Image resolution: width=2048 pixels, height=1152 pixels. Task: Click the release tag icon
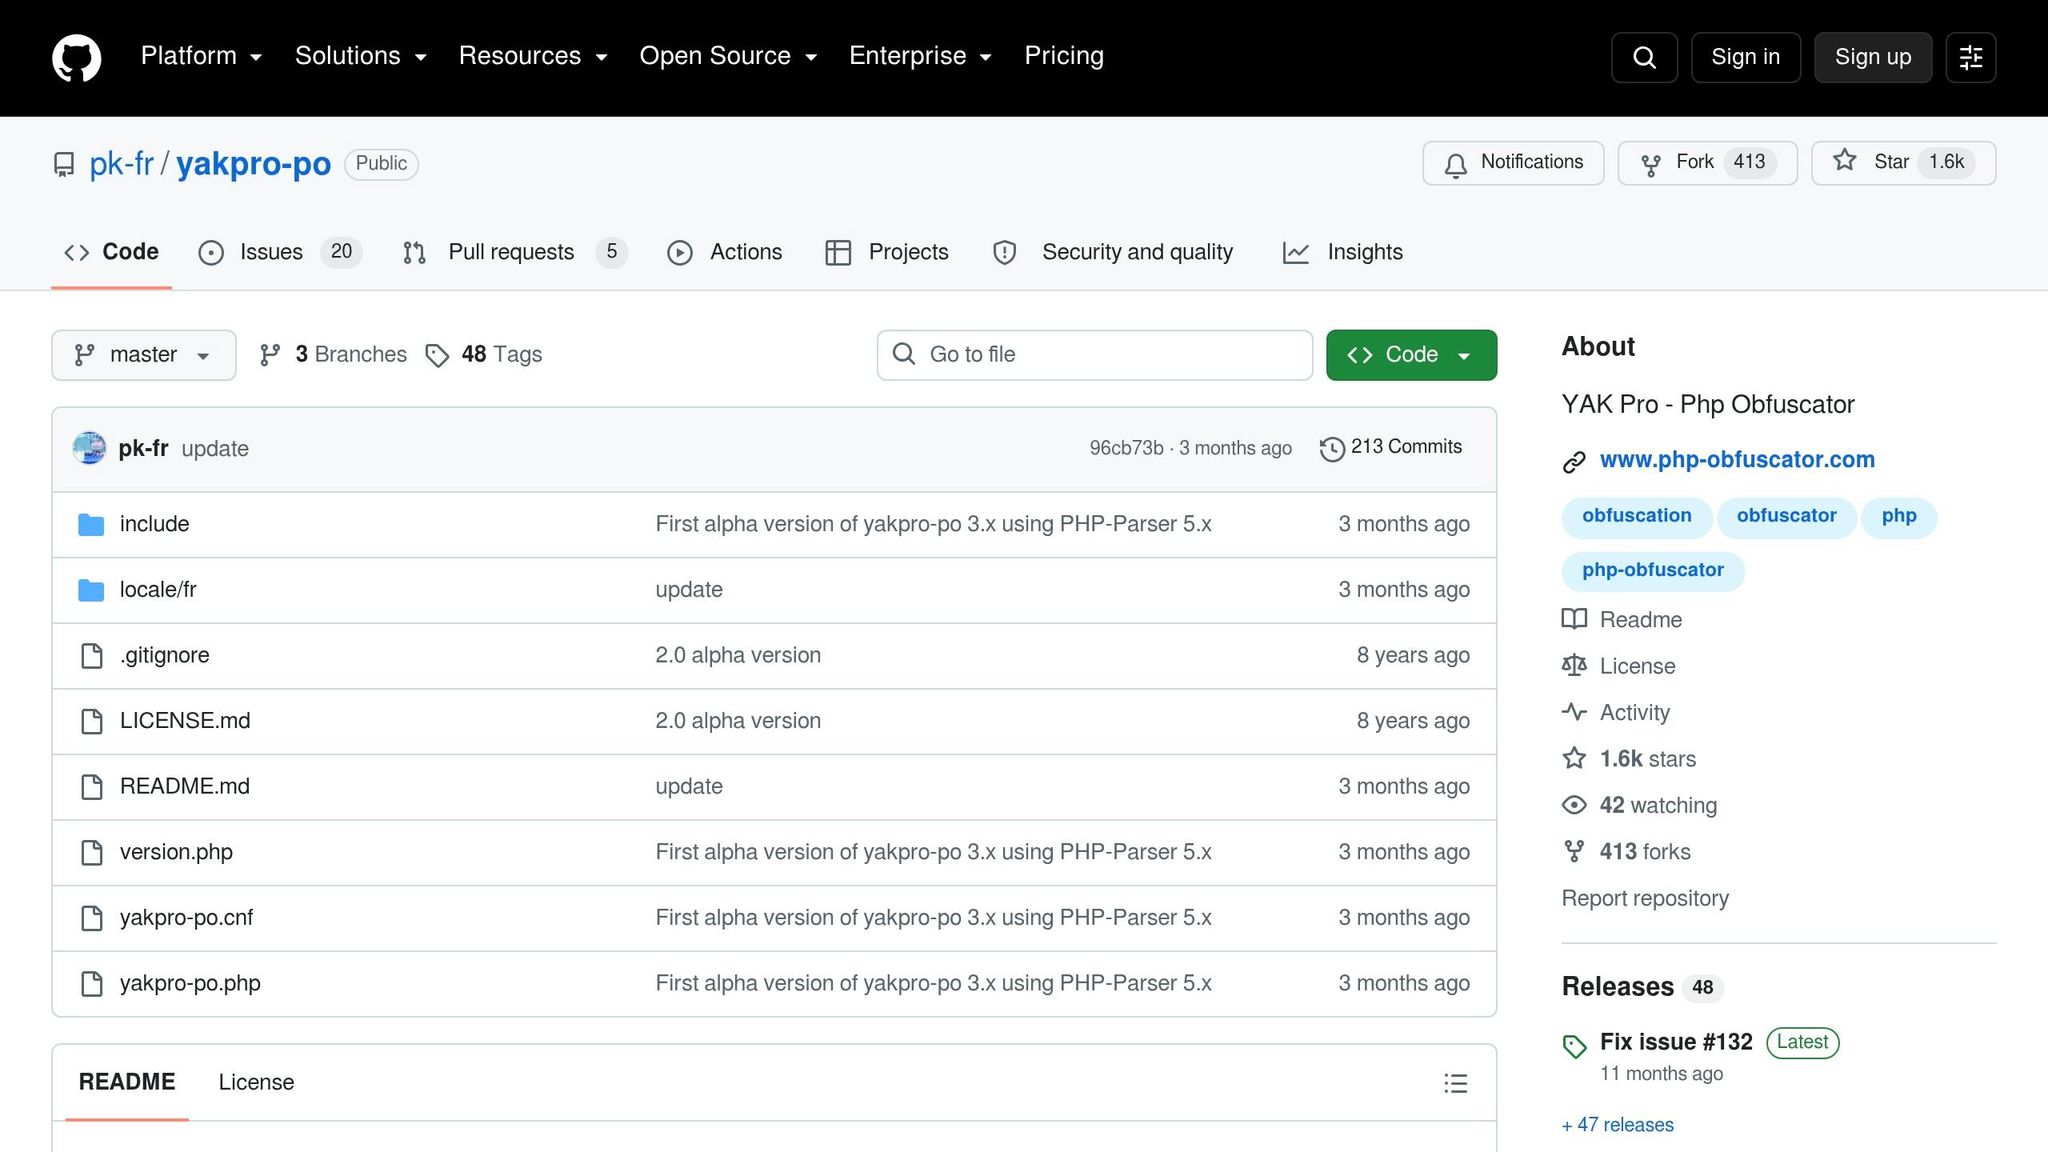tap(1575, 1046)
